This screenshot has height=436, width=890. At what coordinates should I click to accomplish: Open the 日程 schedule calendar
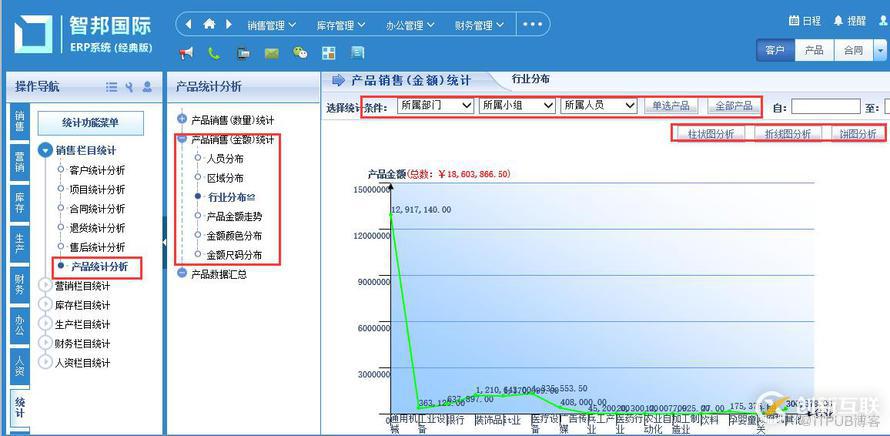(805, 21)
